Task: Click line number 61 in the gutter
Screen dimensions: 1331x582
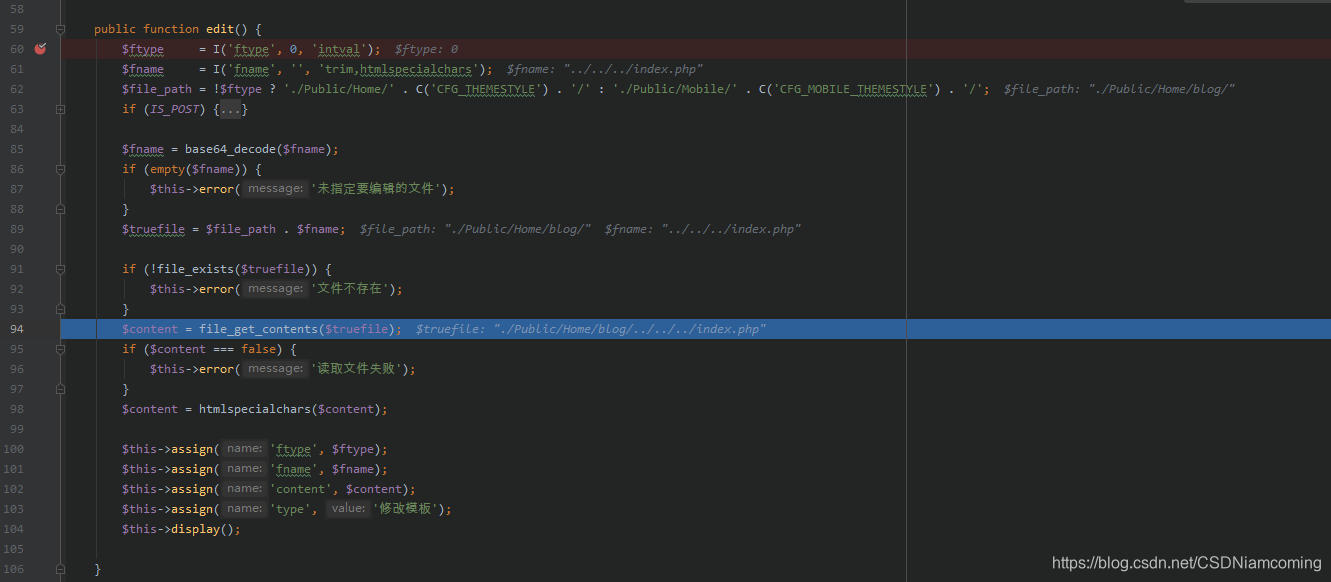Action: point(17,69)
